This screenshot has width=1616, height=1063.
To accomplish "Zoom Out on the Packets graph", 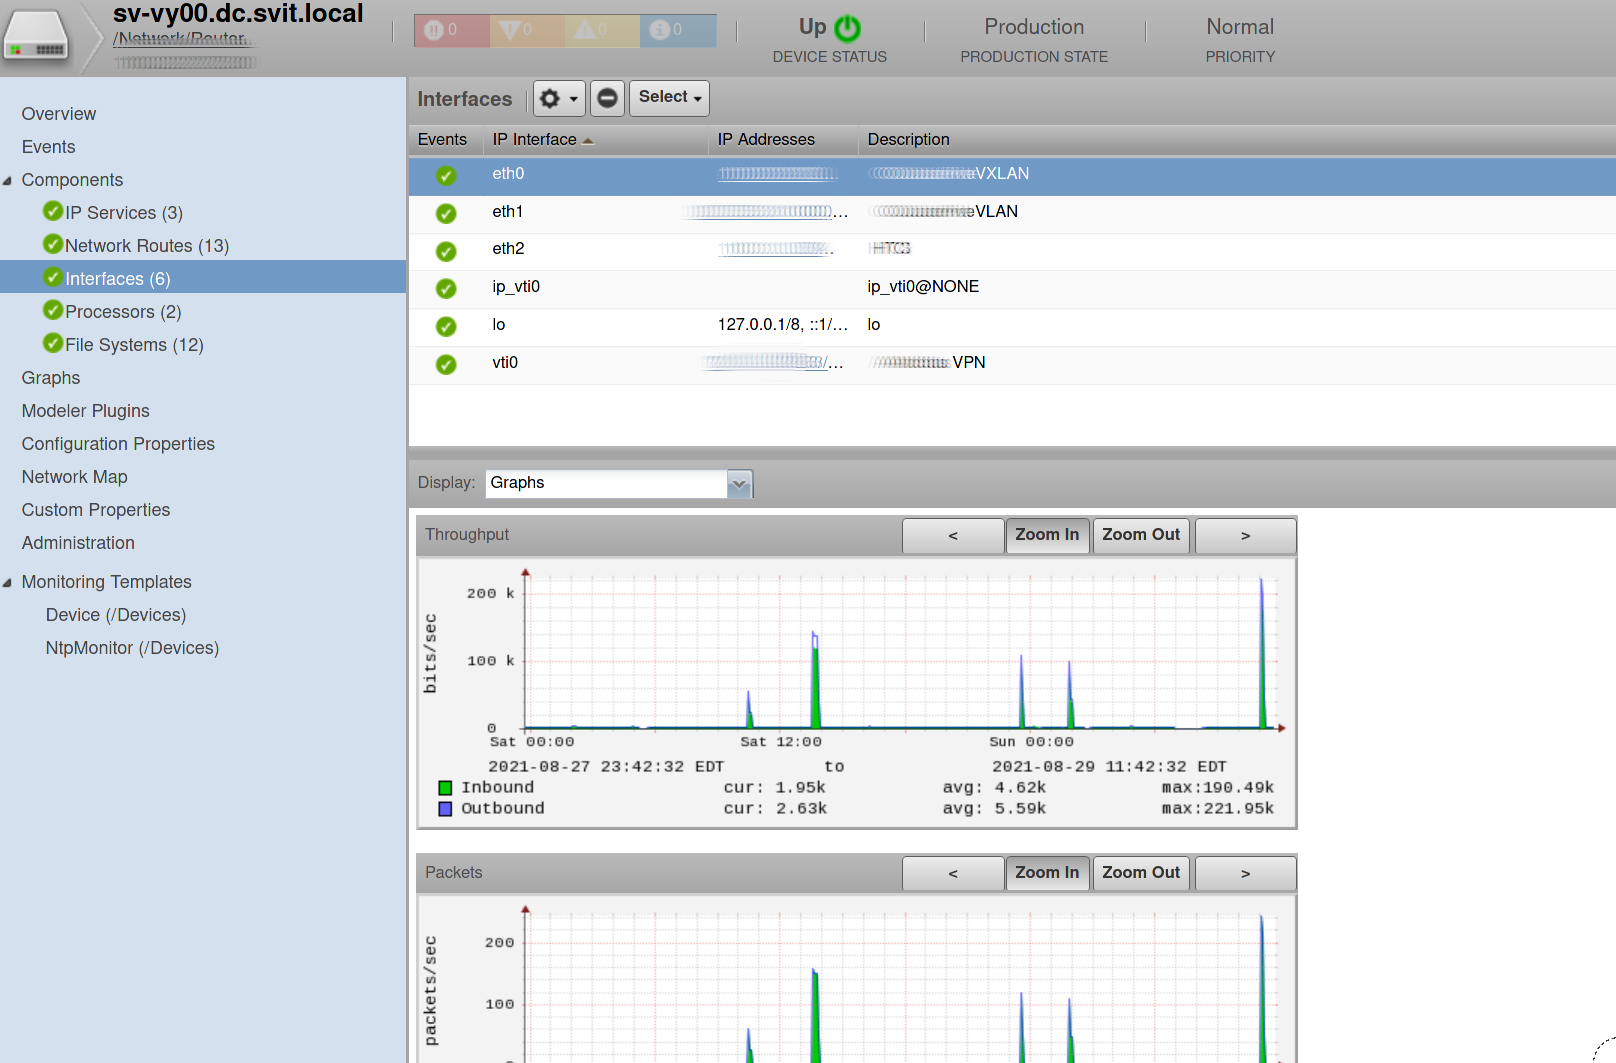I will [x=1140, y=873].
